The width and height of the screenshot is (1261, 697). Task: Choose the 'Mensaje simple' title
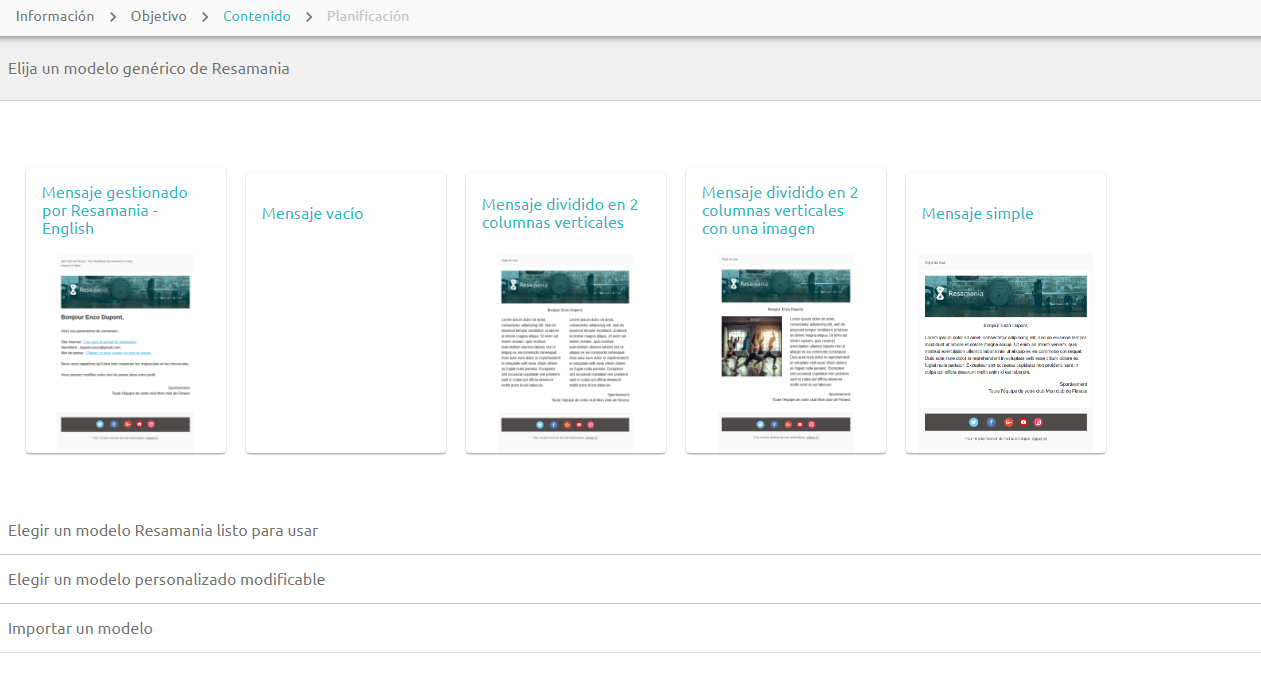pyautogui.click(x=978, y=213)
